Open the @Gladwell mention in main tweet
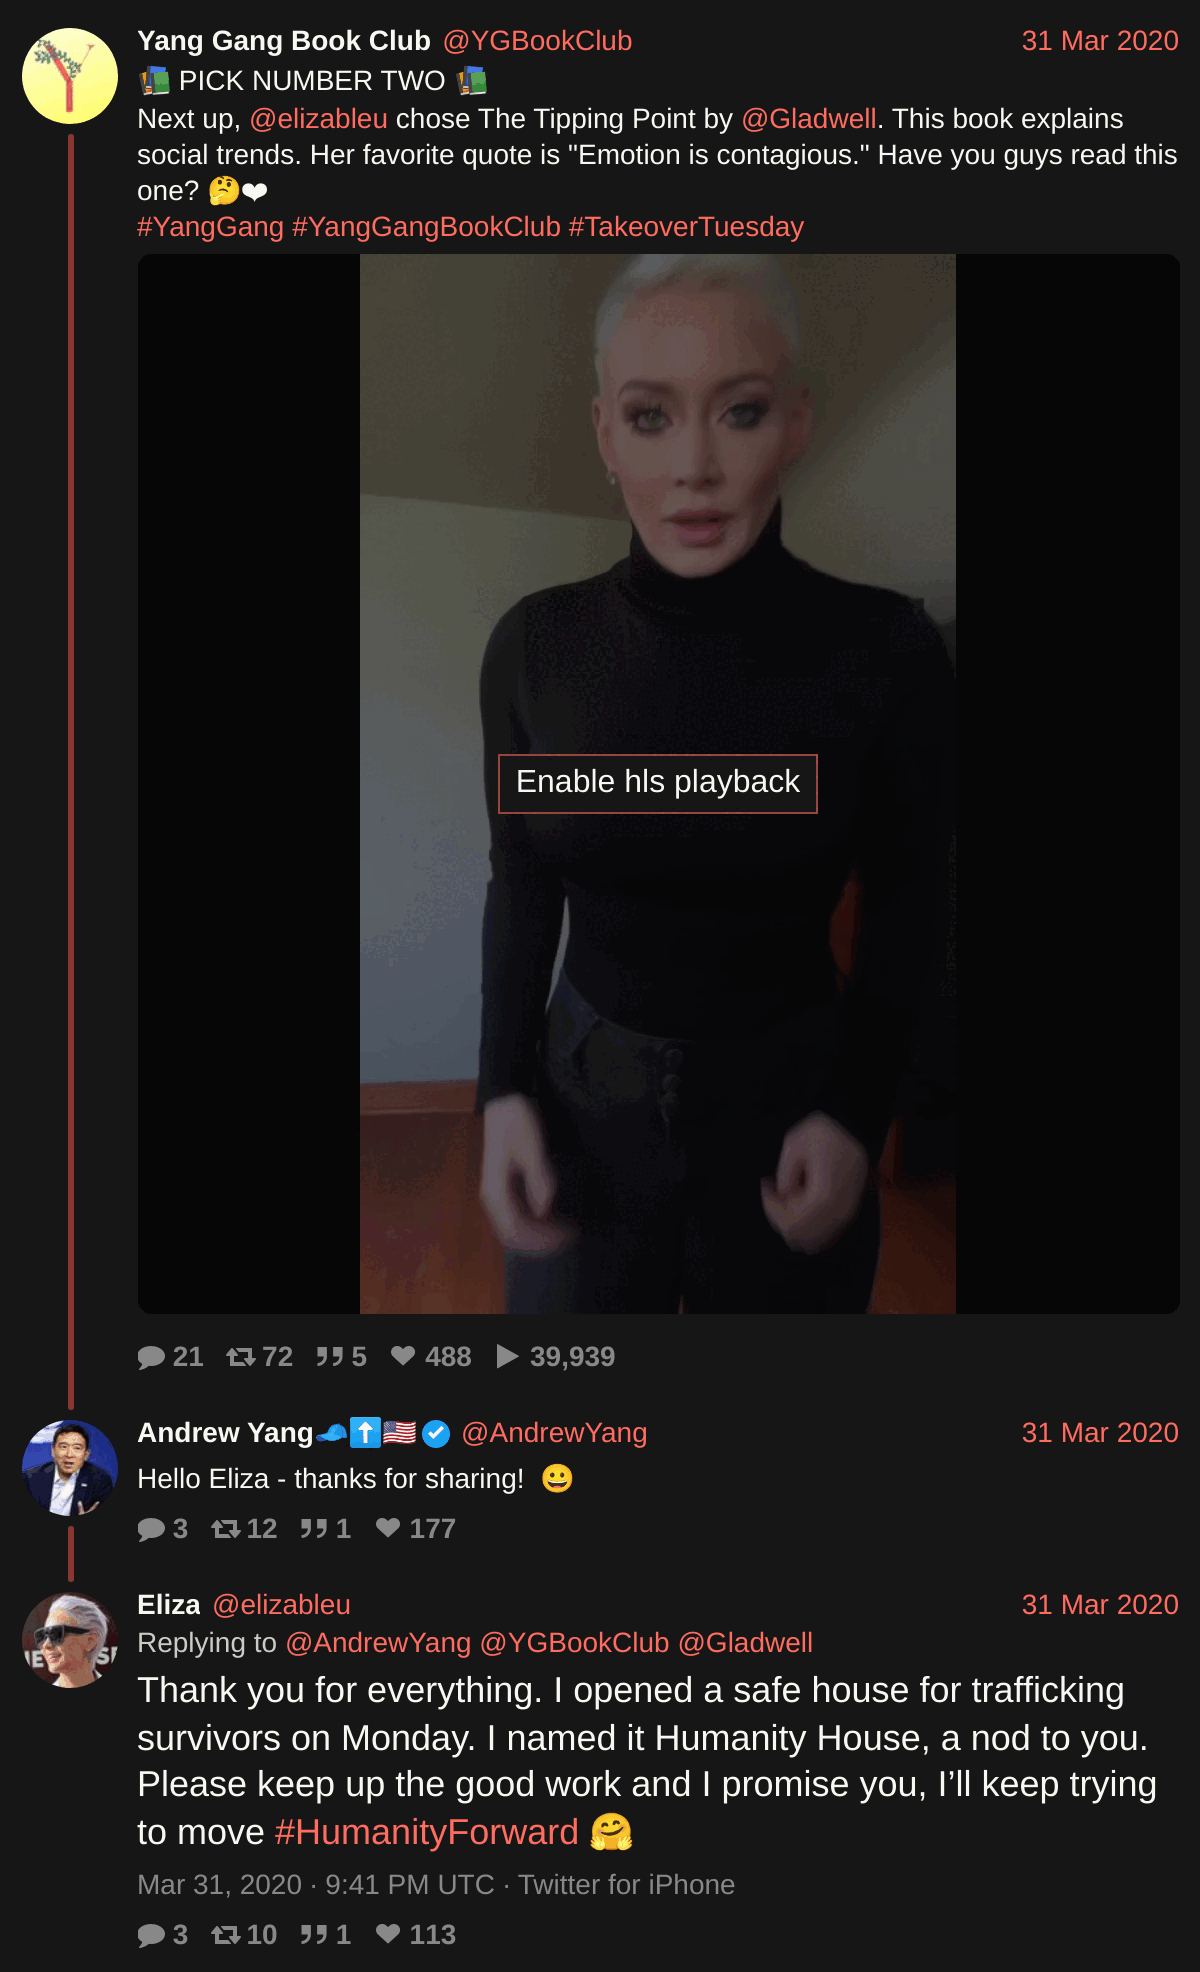1200x1972 pixels. pyautogui.click(x=809, y=119)
